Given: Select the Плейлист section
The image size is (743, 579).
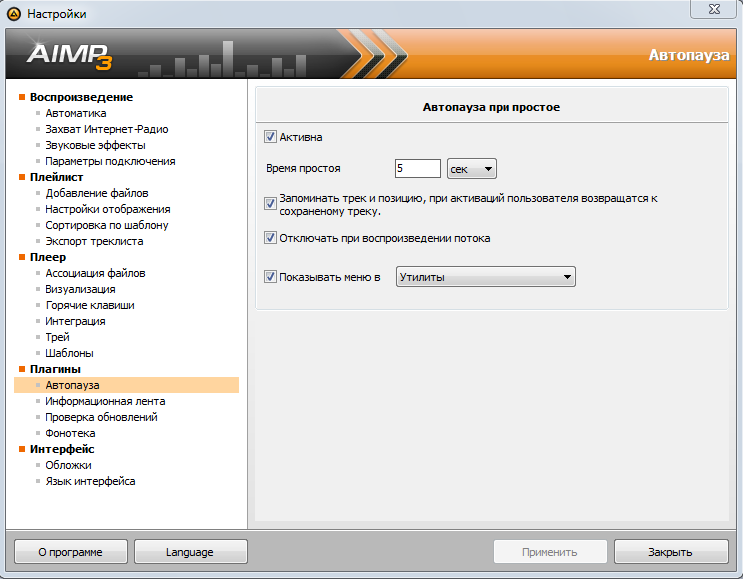Looking at the screenshot, I should pos(56,177).
